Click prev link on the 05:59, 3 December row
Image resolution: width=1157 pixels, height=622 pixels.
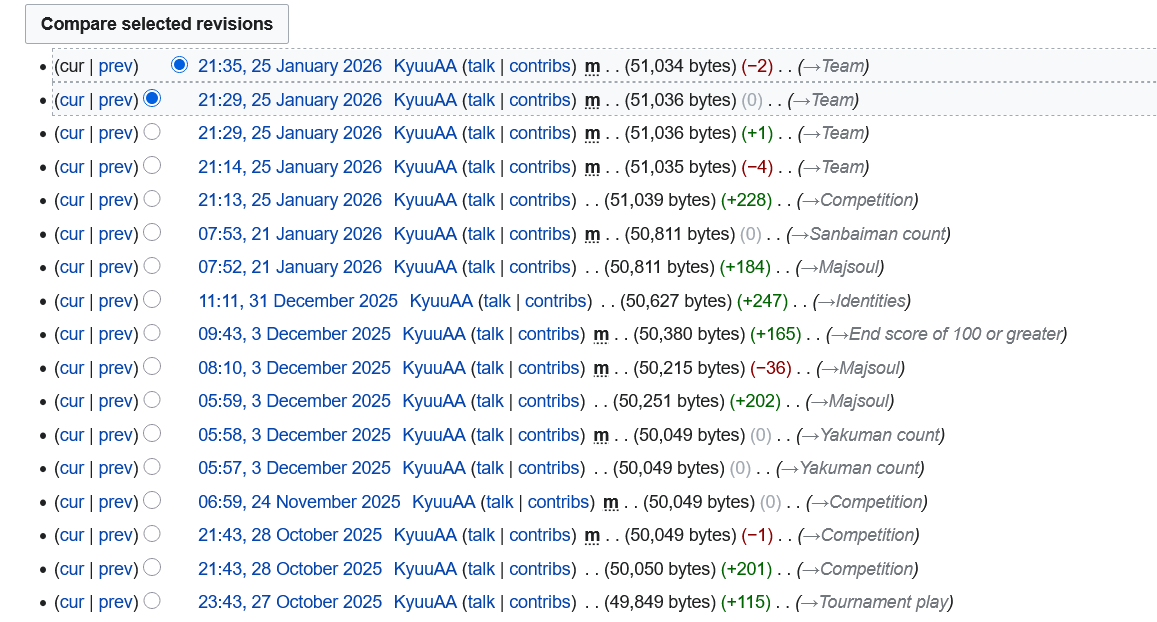tap(115, 402)
